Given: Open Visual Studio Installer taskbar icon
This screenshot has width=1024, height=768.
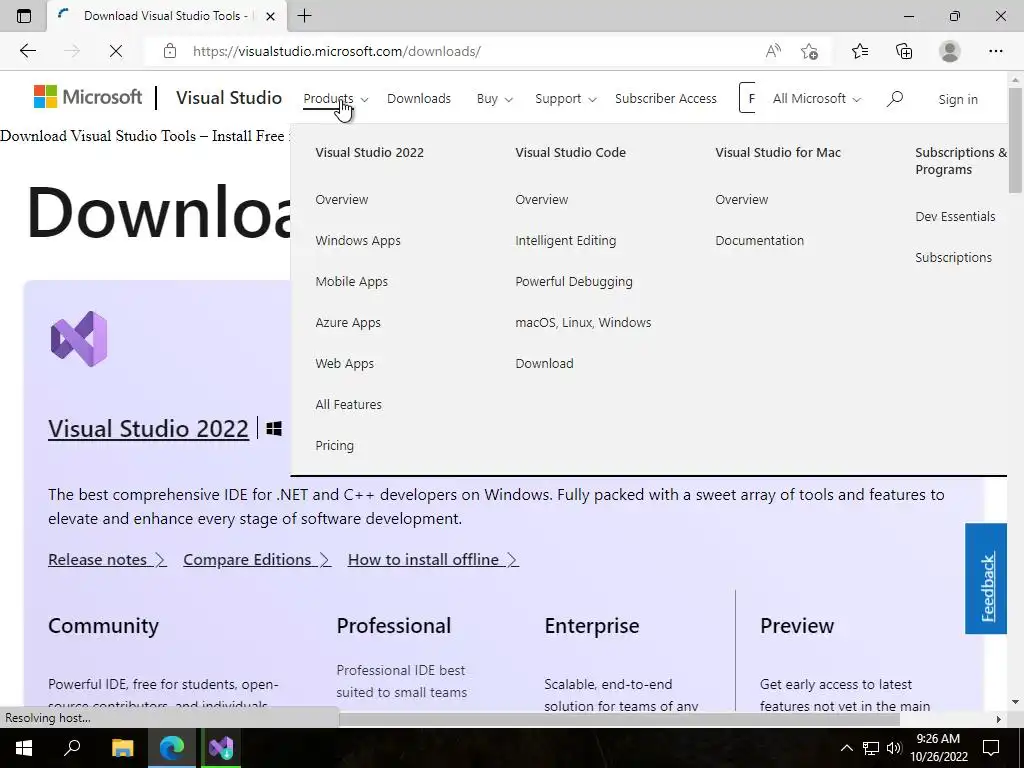Looking at the screenshot, I should tap(221, 747).
